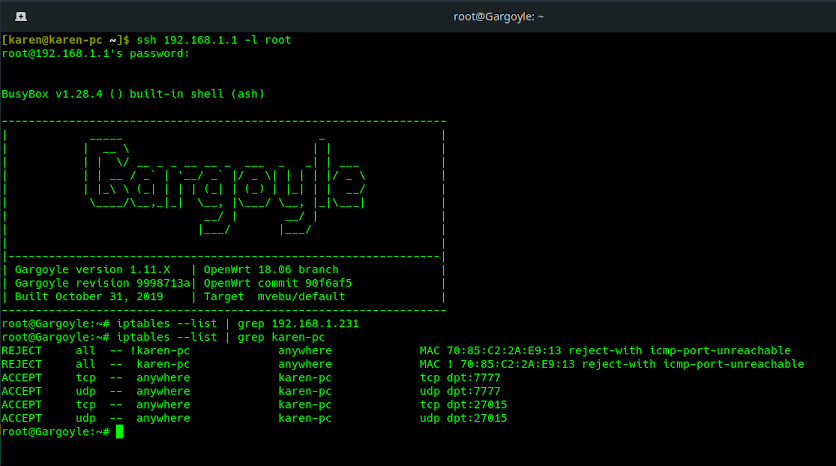Click the 'ssh 192.168.1.1 -l root' command

(214, 40)
